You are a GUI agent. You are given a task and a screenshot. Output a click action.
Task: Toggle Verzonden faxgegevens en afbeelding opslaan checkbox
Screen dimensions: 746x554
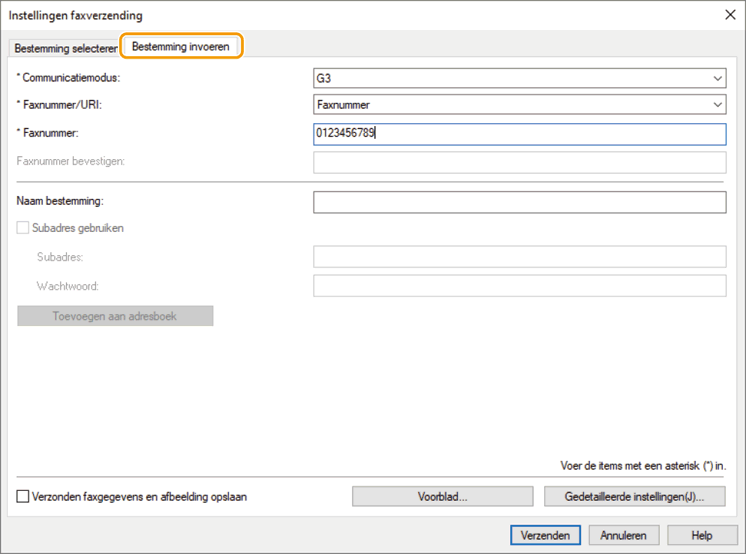click(x=24, y=496)
